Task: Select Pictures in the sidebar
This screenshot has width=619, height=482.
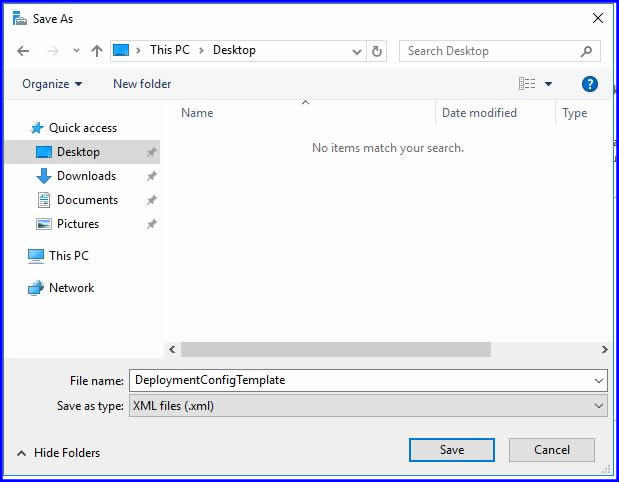Action: point(78,224)
